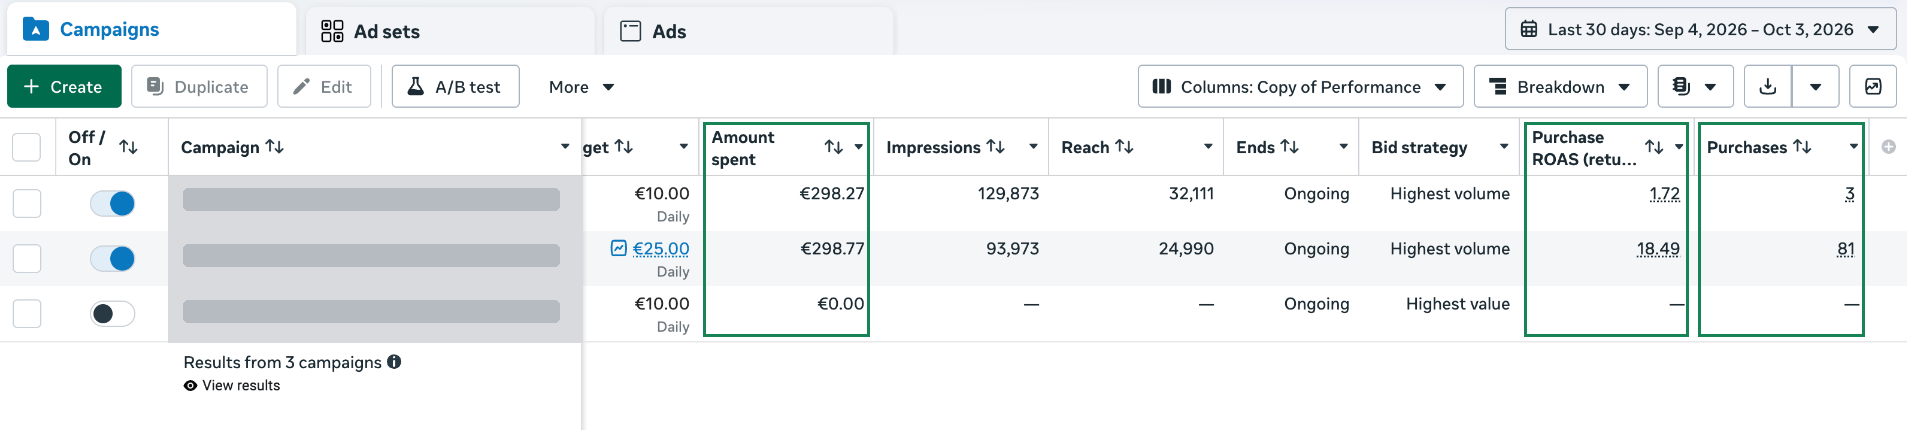
Task: Open Columns: Copy of Performance dropdown
Action: pos(1300,87)
